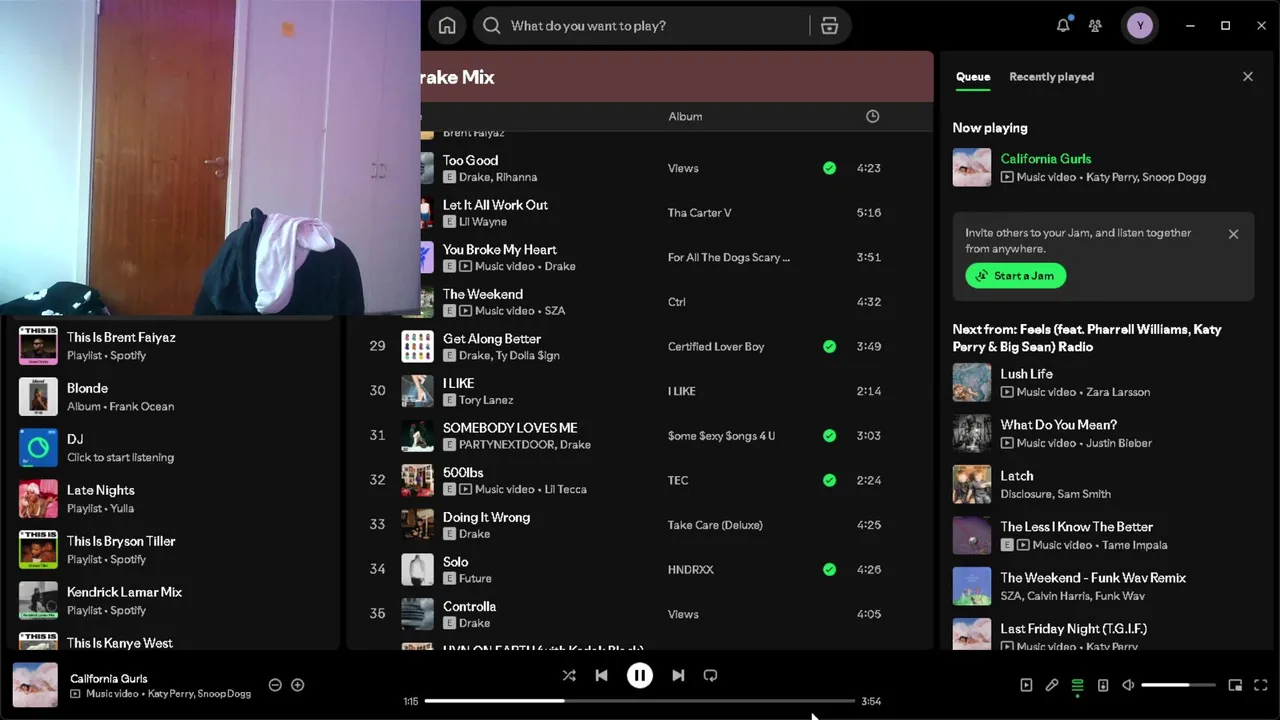Open notifications bell (What's New)
Image resolution: width=1280 pixels, height=720 pixels.
(x=1063, y=26)
